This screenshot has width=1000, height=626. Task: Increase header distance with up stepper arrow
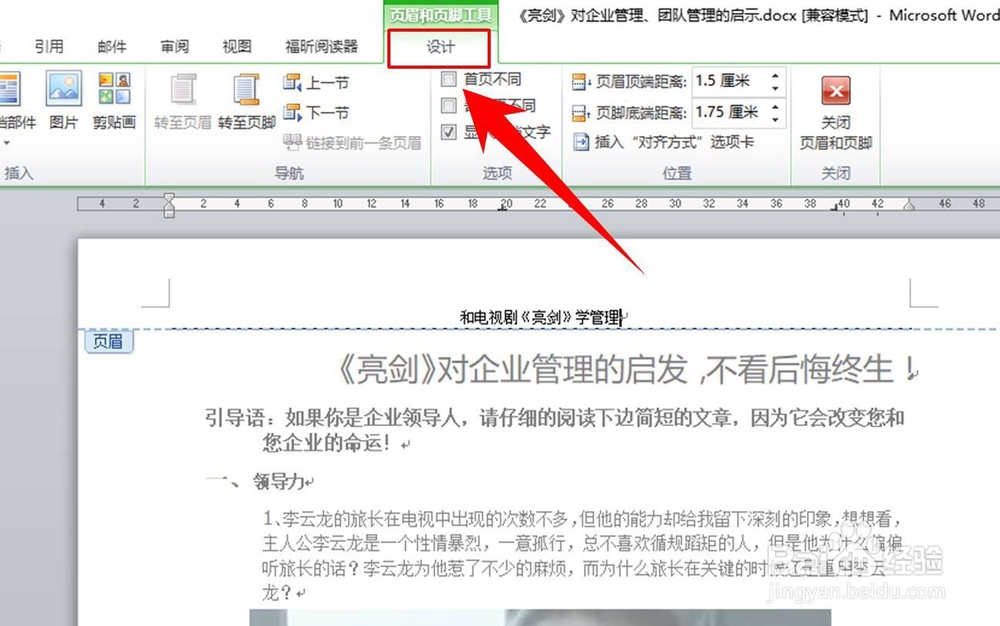(774, 76)
